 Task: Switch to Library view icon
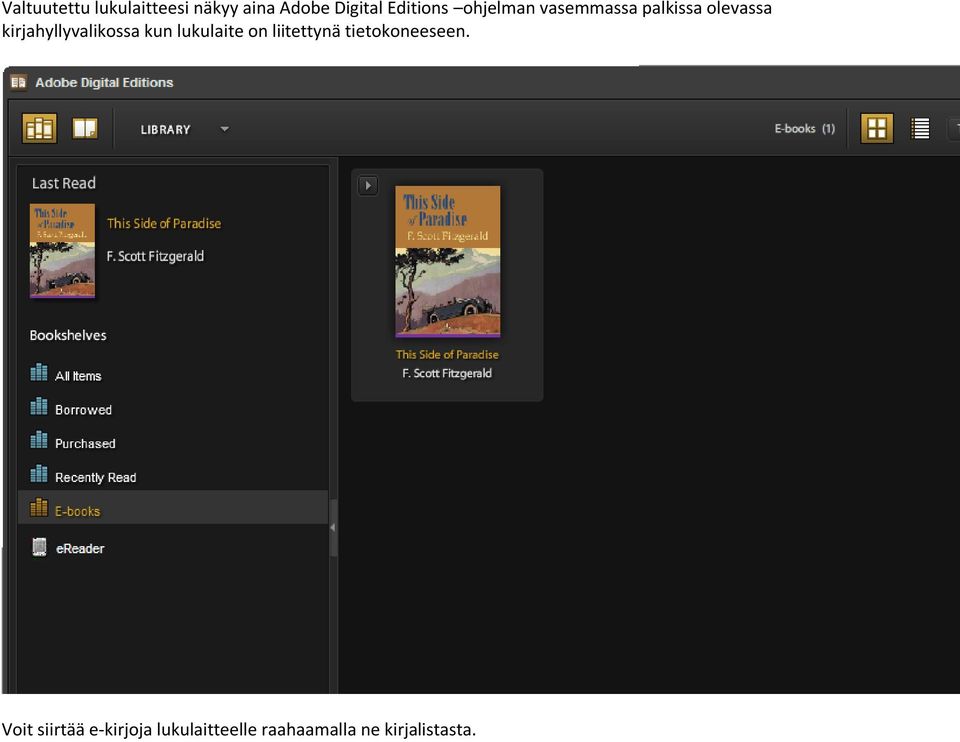pos(39,129)
